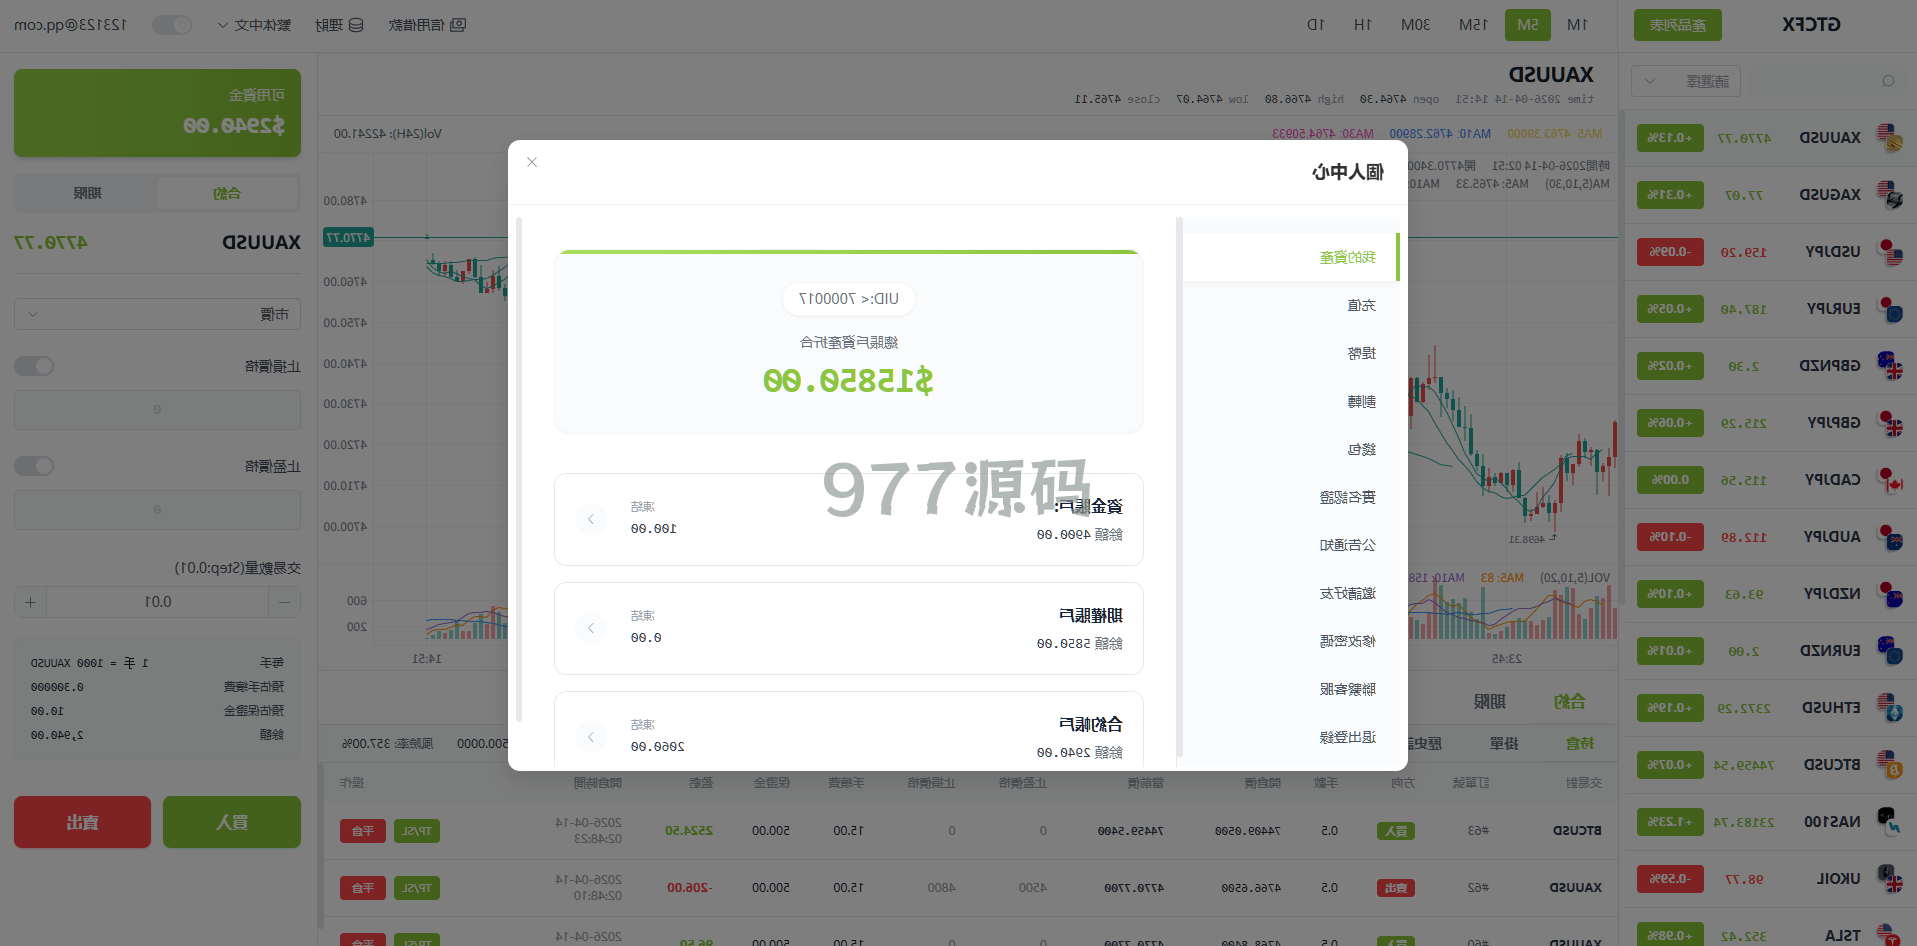Open 修改密碼 in personal center menu
The width and height of the screenshot is (1917, 946).
pyautogui.click(x=1290, y=641)
